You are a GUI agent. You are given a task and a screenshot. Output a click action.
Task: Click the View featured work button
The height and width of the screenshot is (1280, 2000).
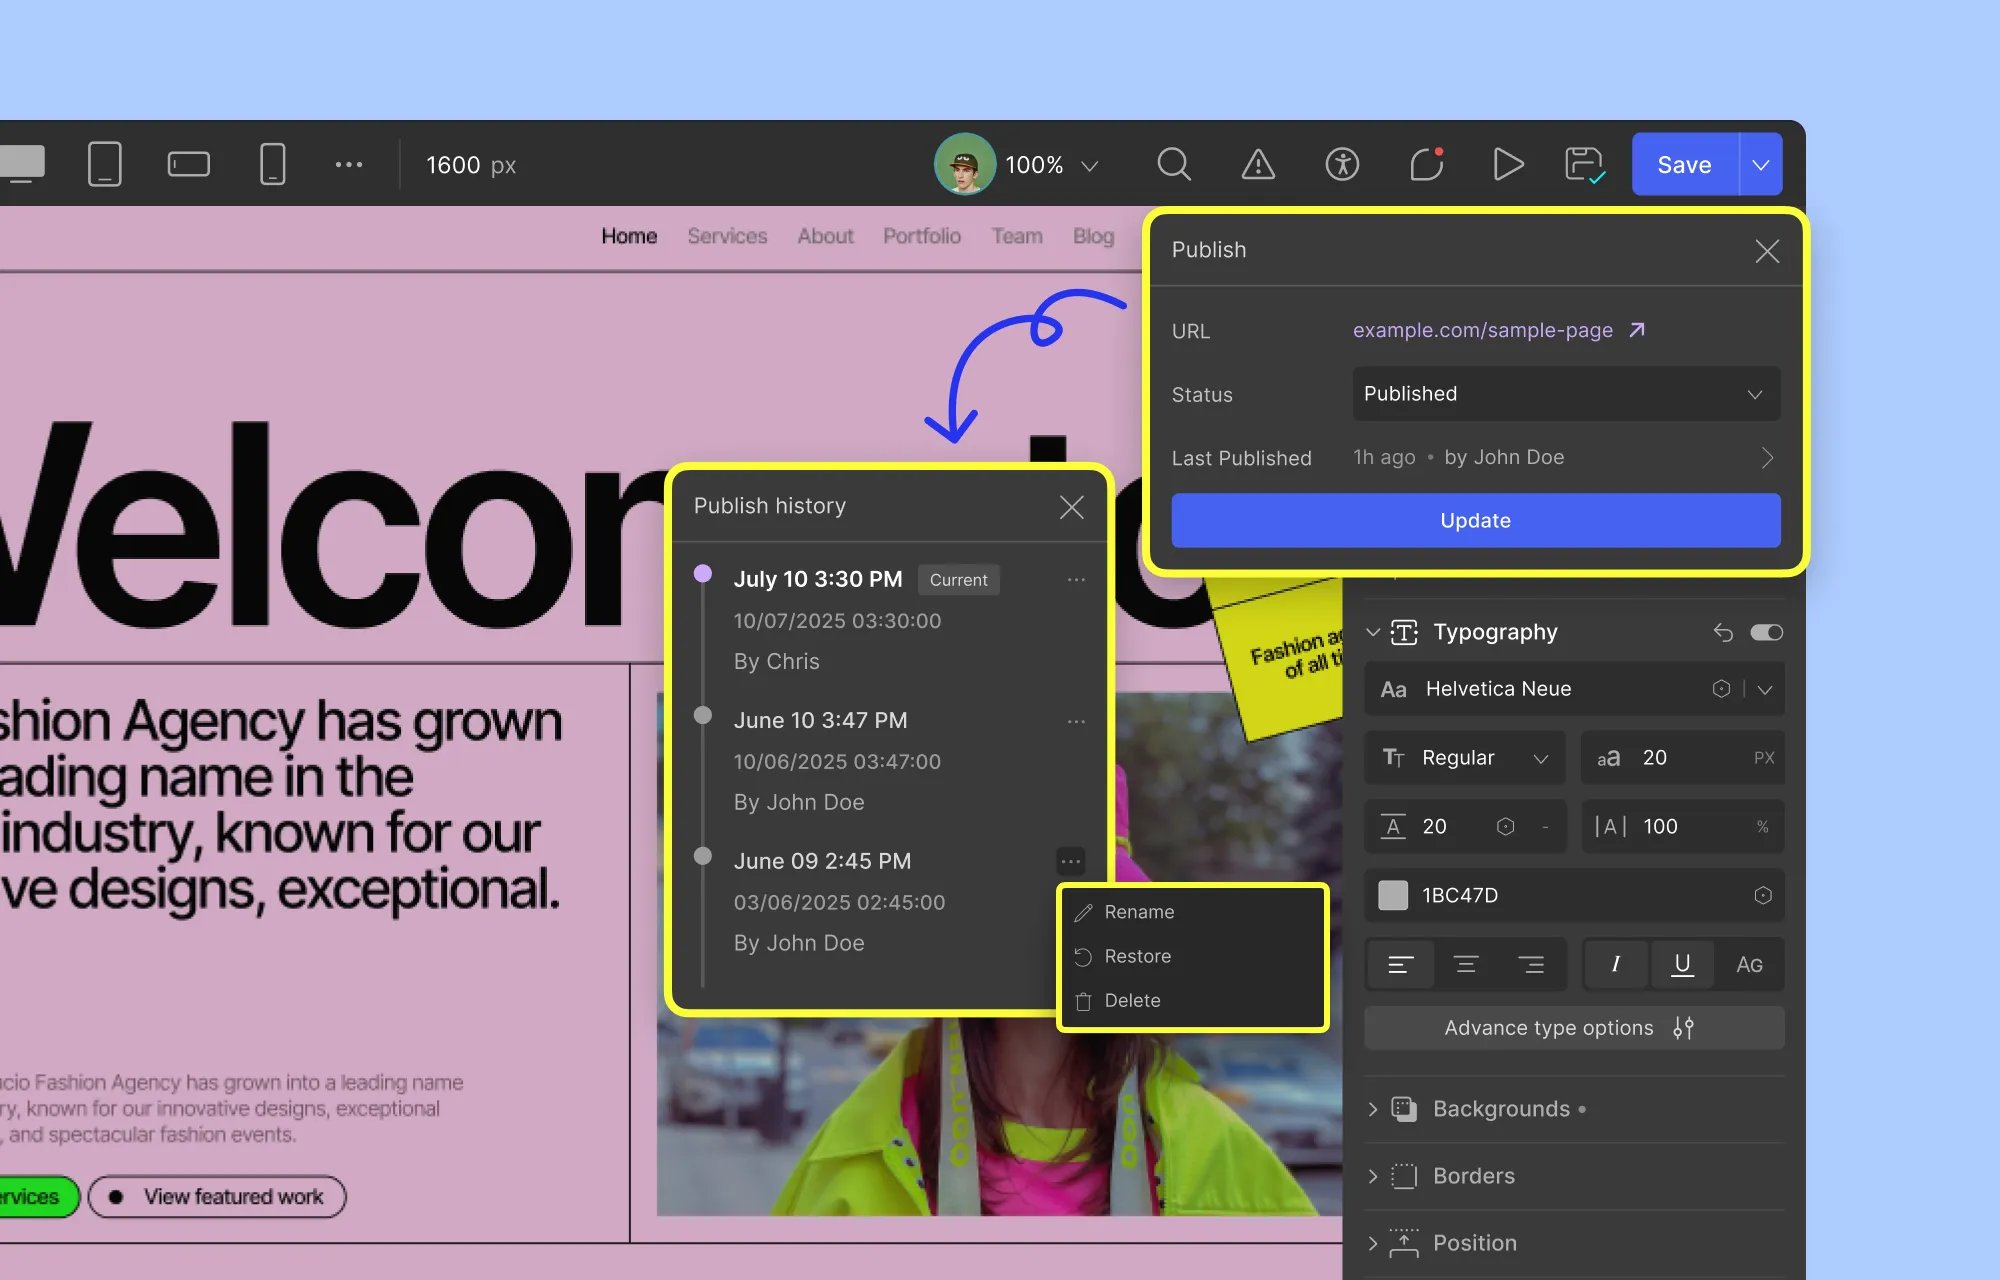(x=217, y=1197)
